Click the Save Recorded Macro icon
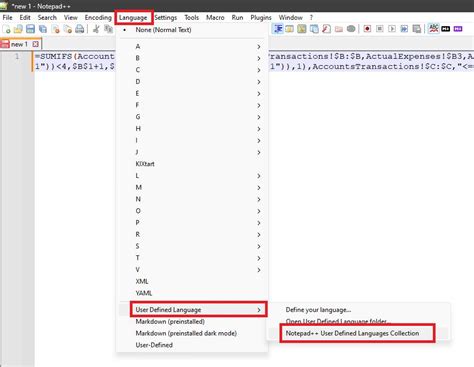474x367 pixels. pyautogui.click(x=417, y=29)
